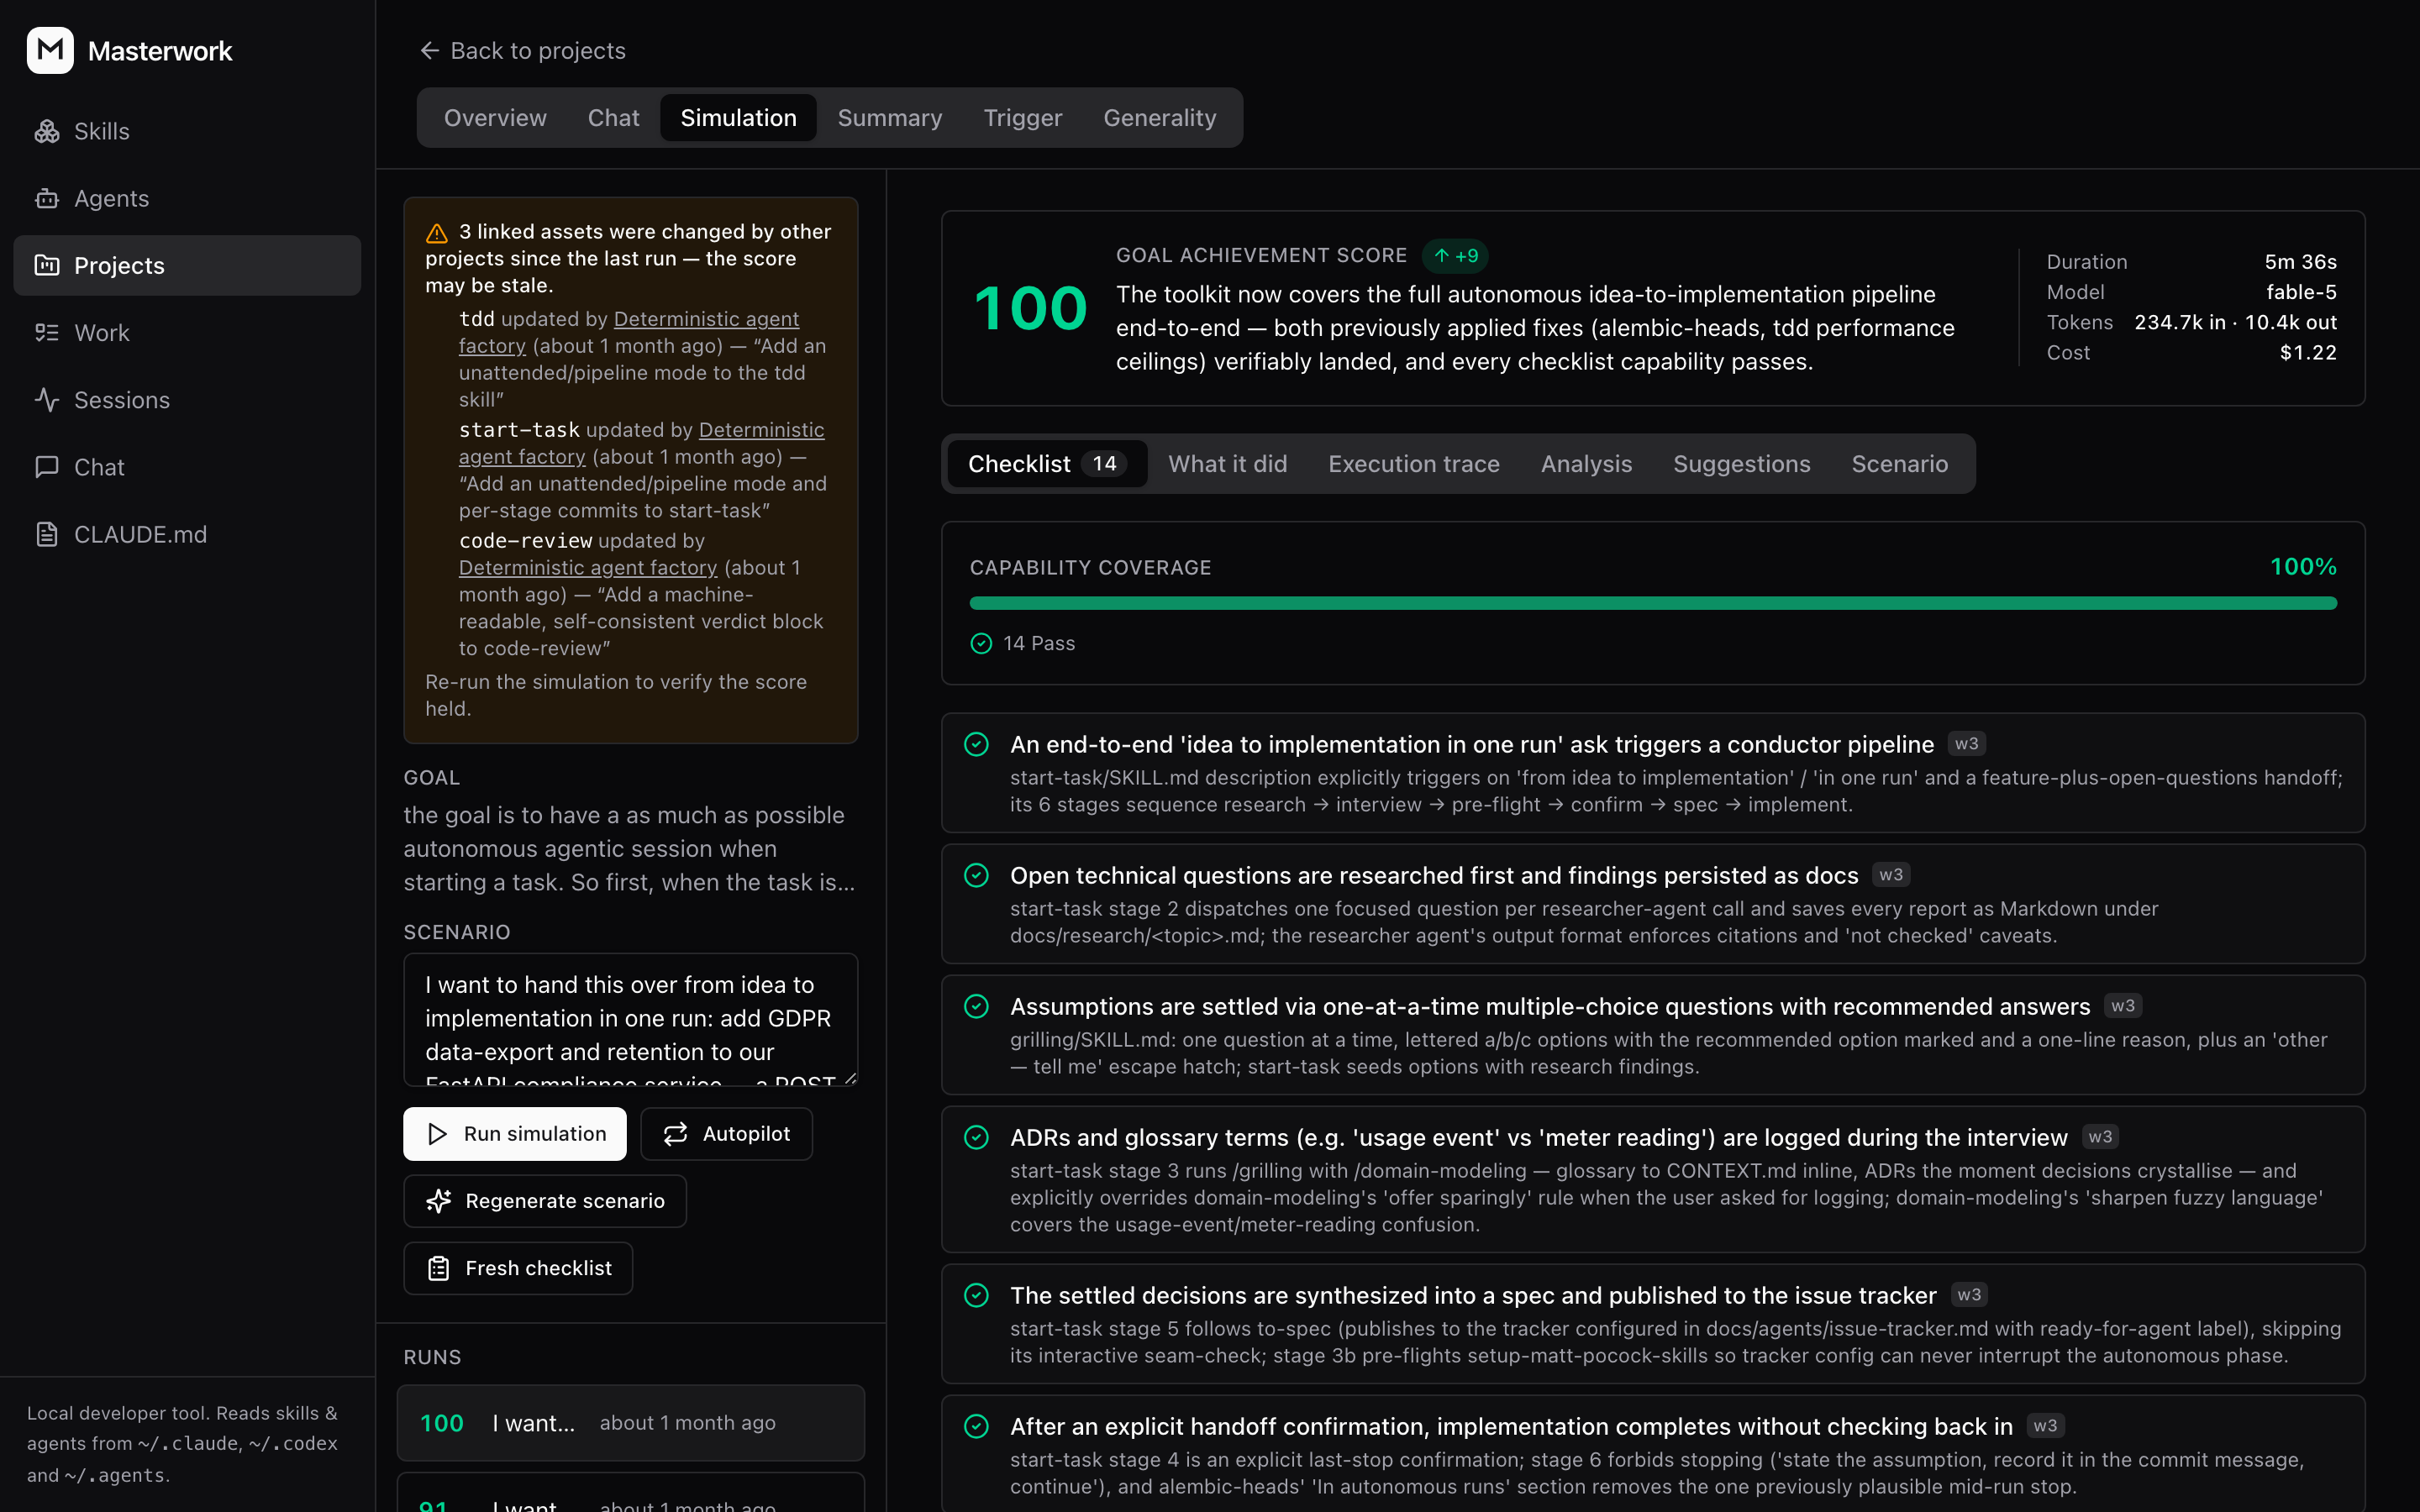Open the ADRs and glossary terms checklist item
Screen dimensions: 2420x1512
click(1652, 1179)
